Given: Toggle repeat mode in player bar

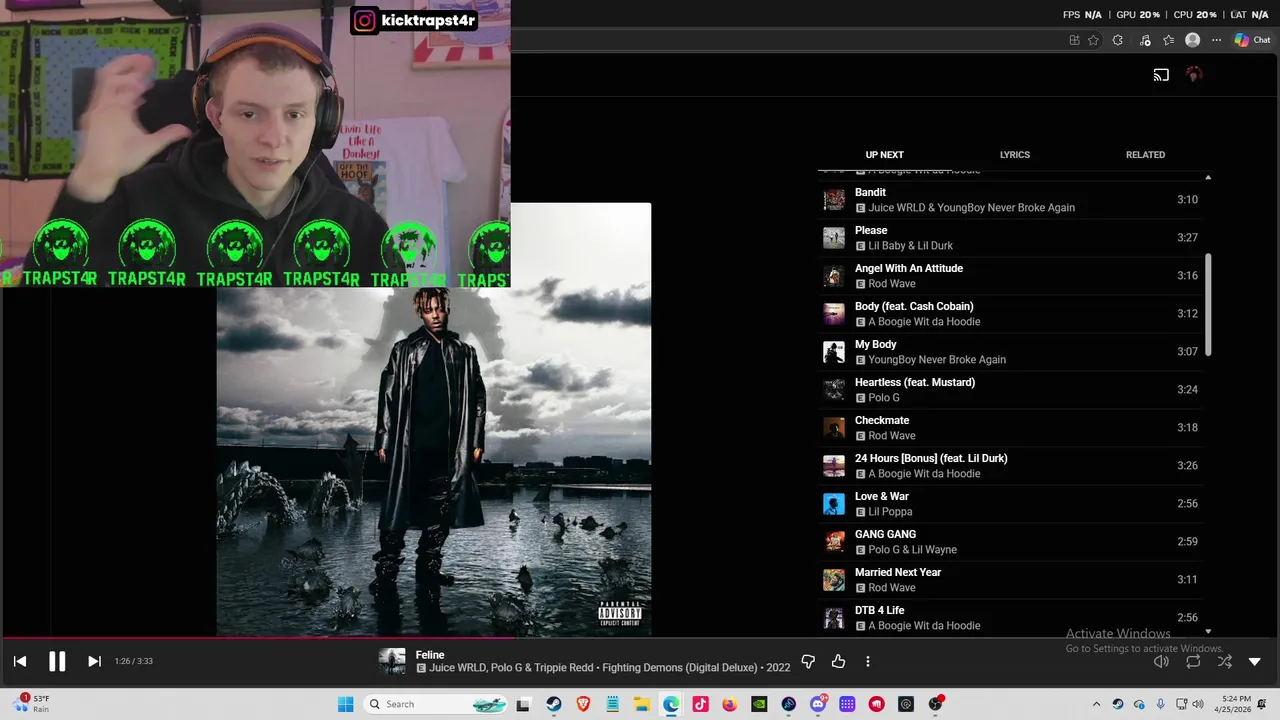Looking at the screenshot, I should (x=1193, y=662).
